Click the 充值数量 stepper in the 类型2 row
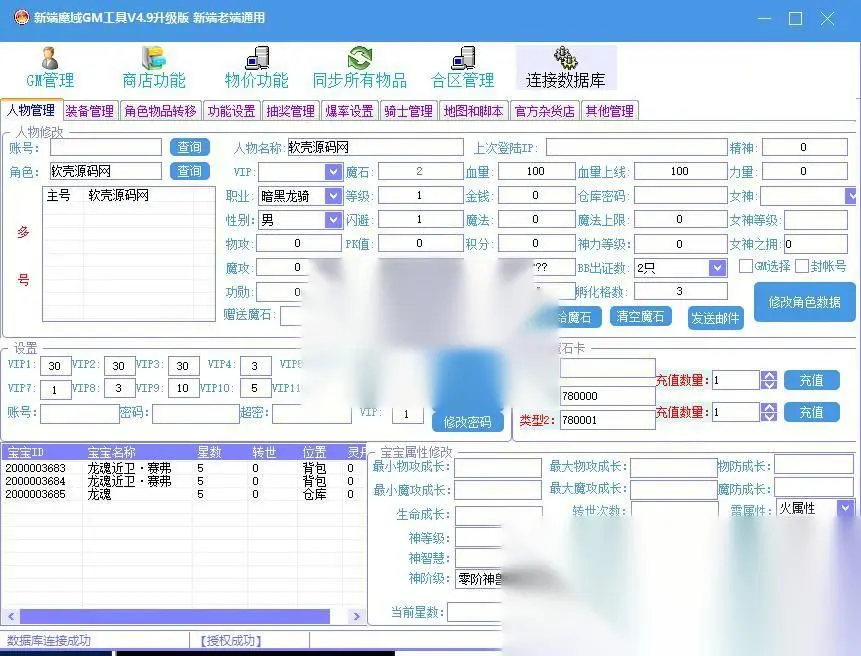This screenshot has height=656, width=861. pos(769,412)
